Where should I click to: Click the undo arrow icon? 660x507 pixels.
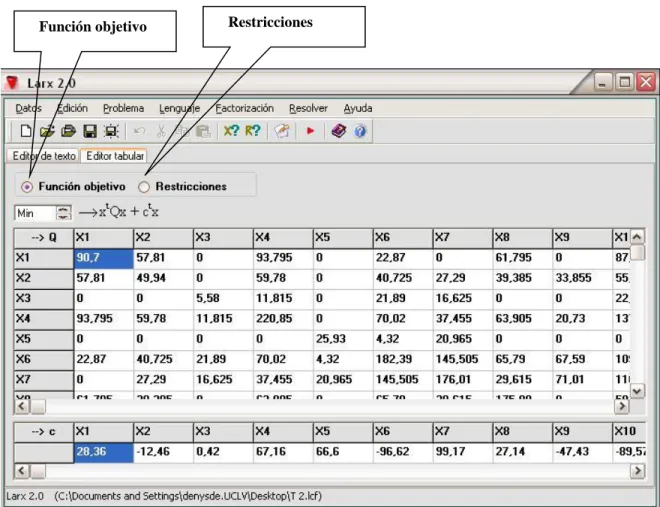pyautogui.click(x=139, y=131)
